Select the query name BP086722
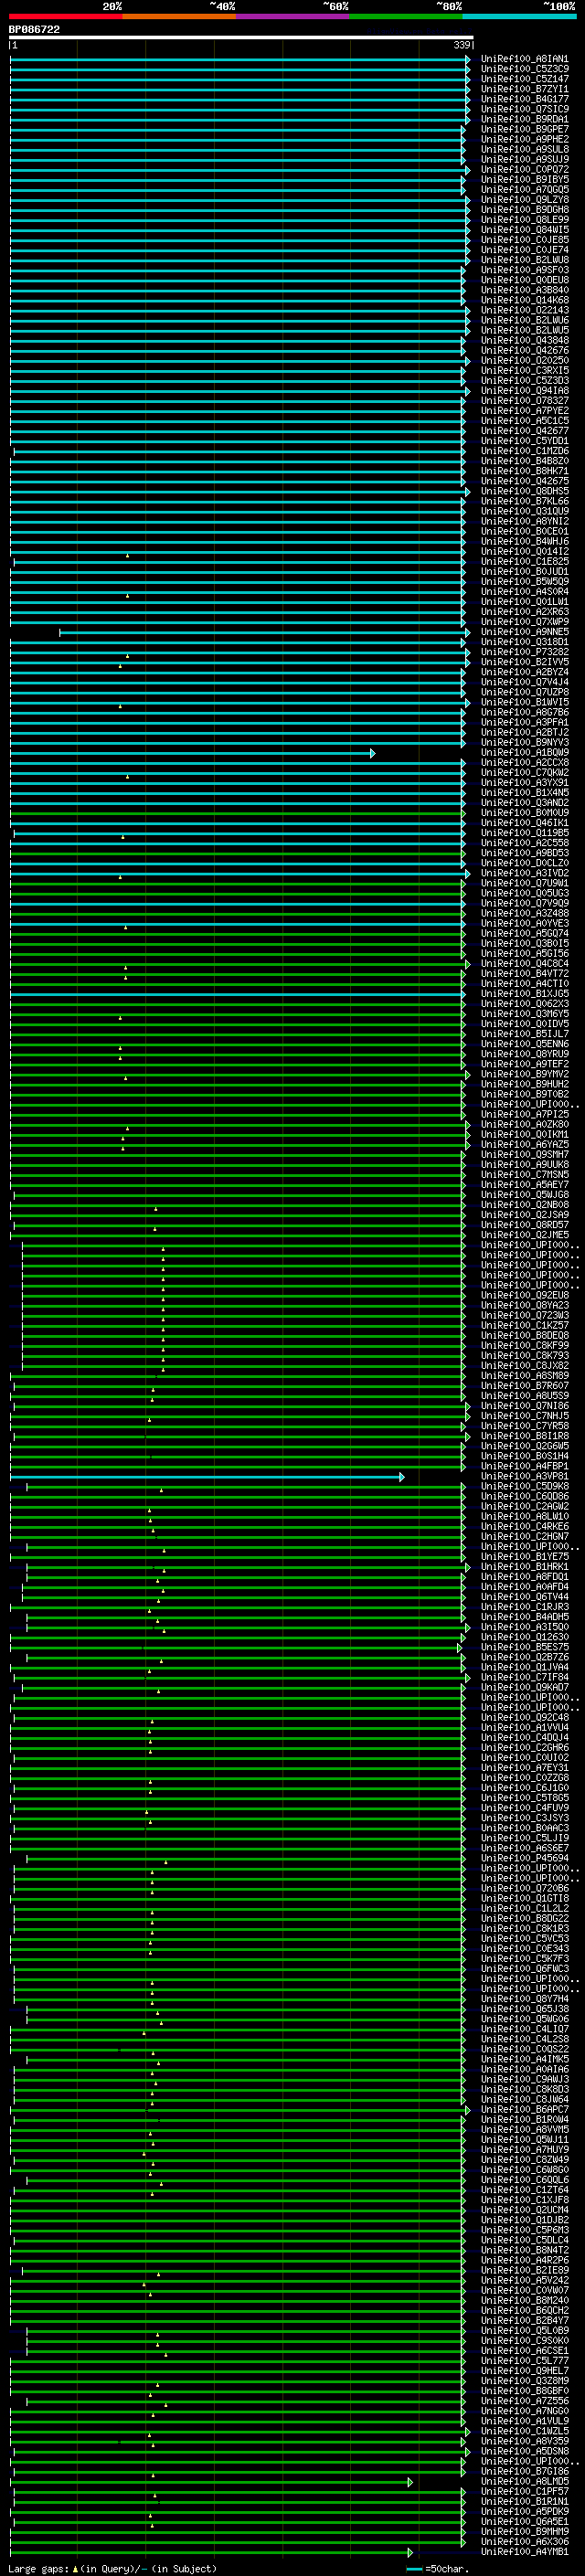585x2576 pixels. (34, 29)
